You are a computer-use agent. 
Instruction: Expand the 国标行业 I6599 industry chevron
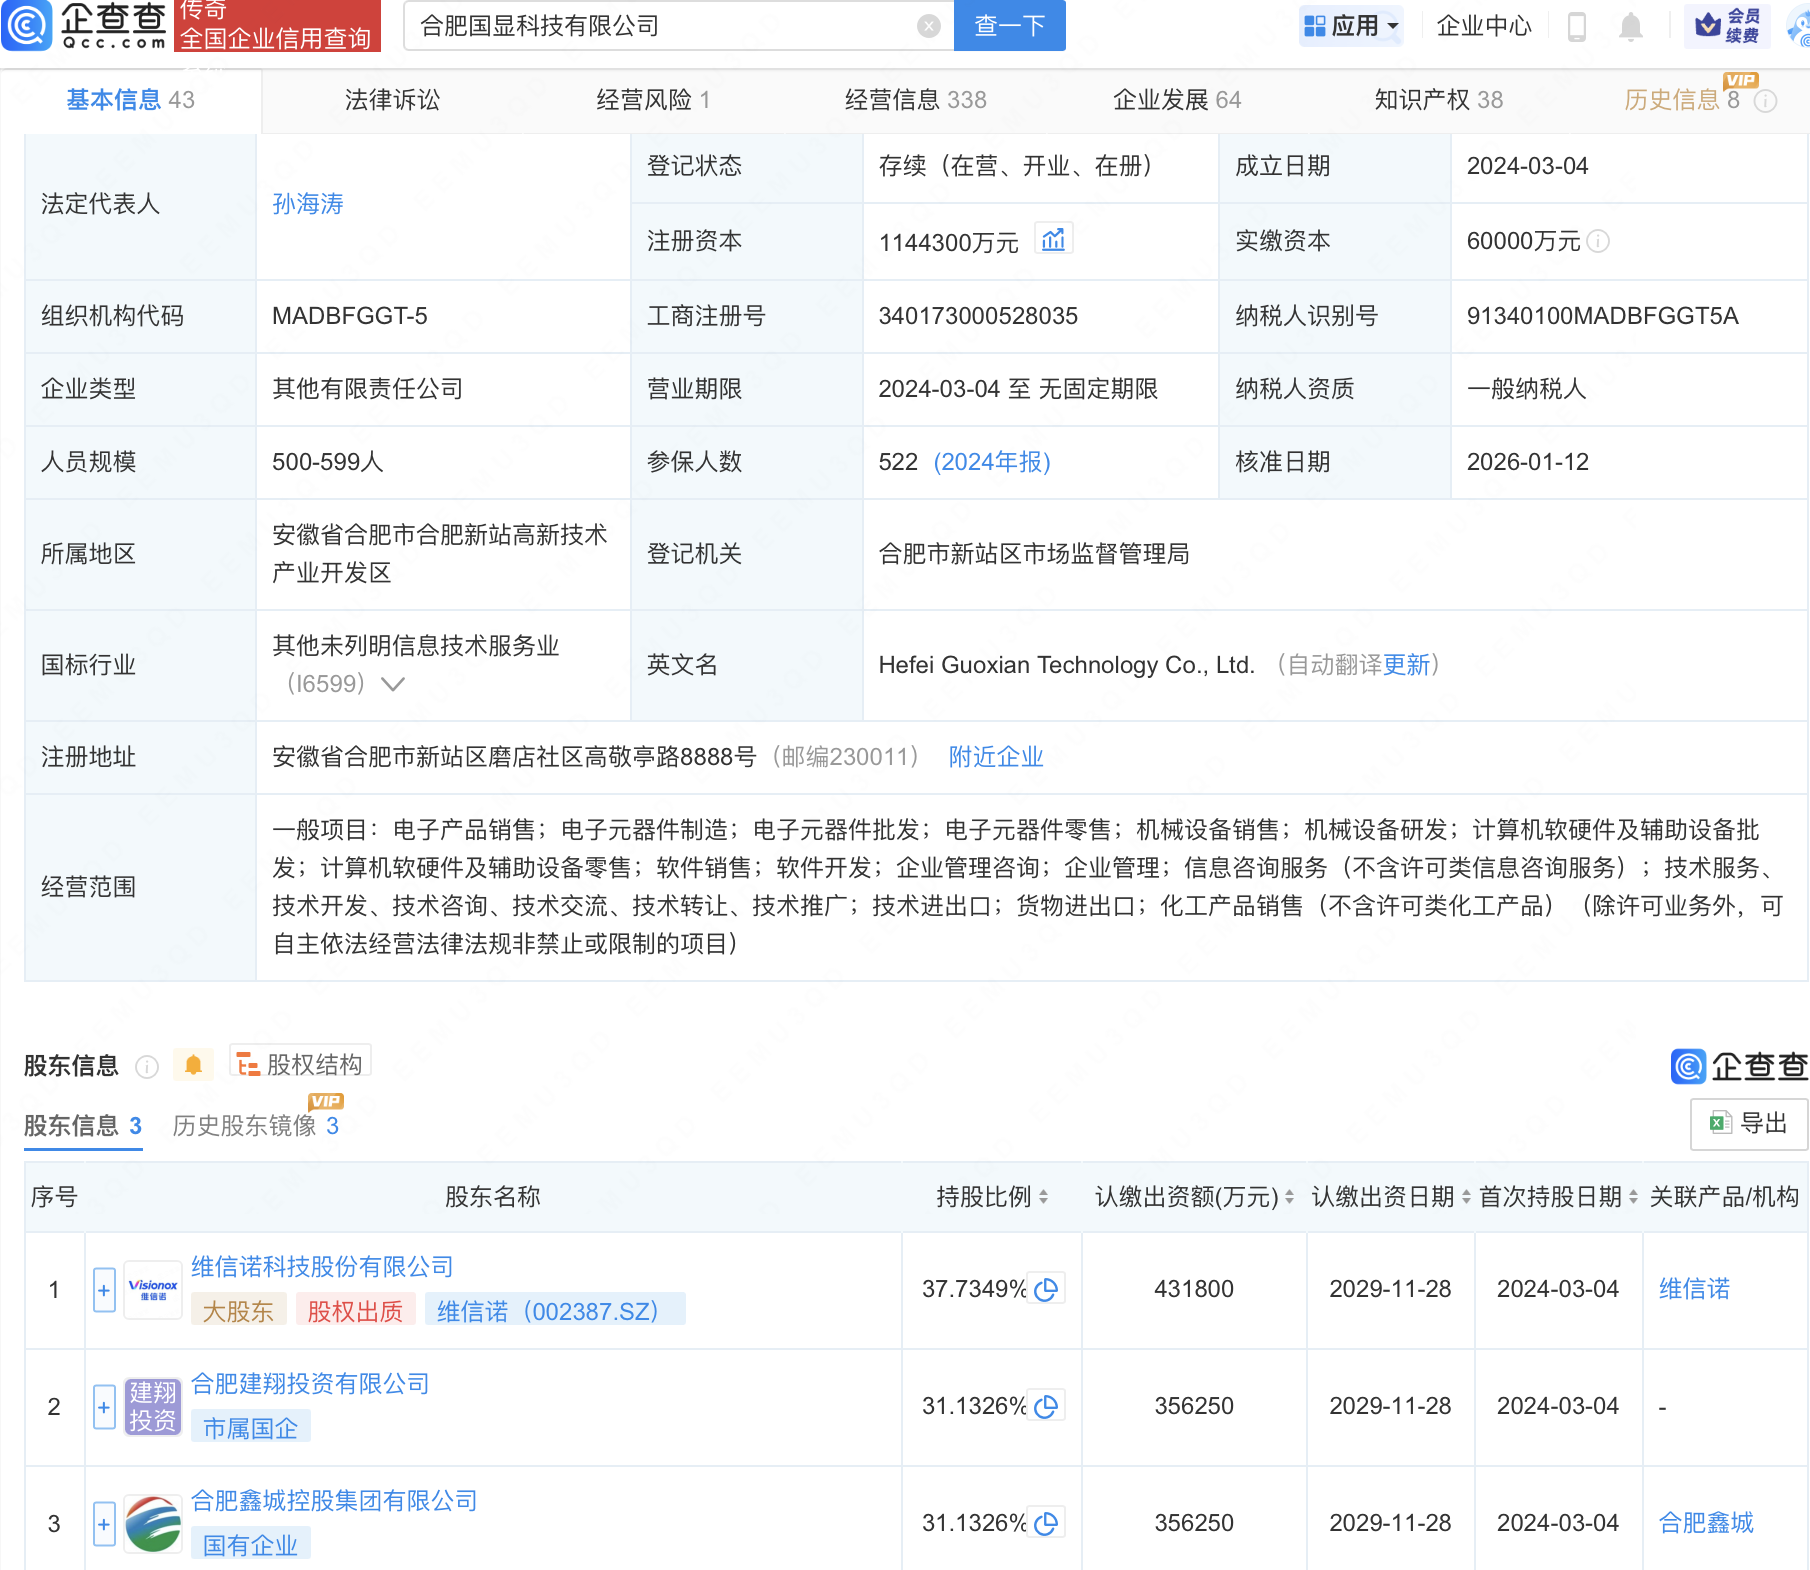pos(393,684)
